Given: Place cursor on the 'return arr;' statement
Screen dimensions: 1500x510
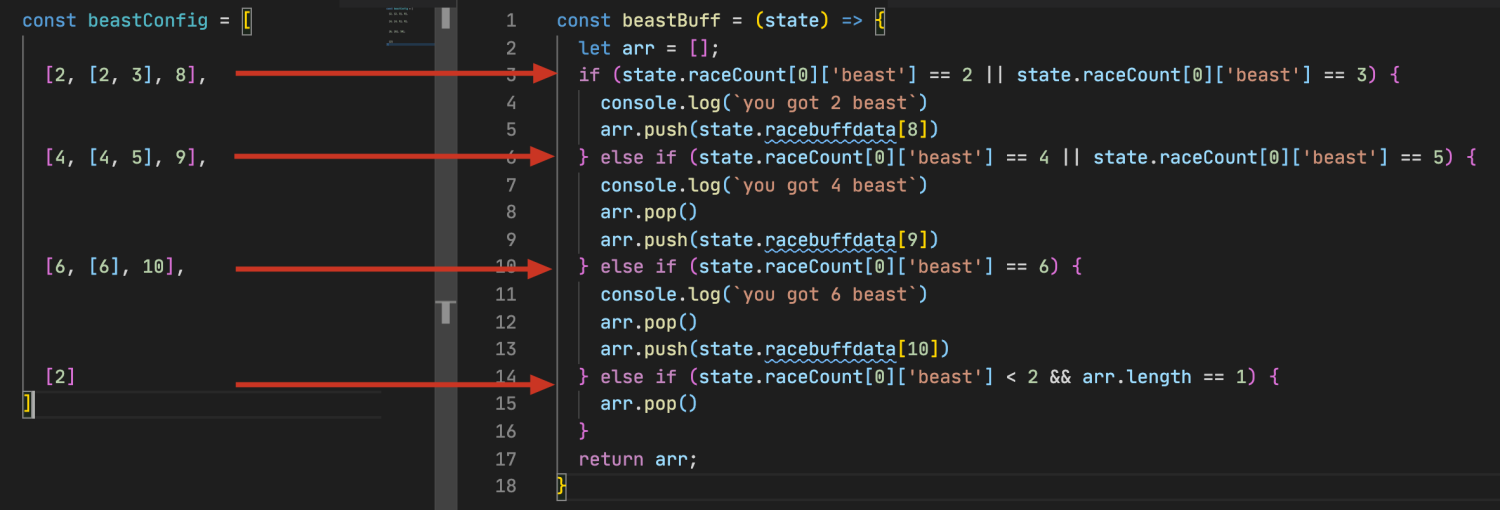Looking at the screenshot, I should pos(637,459).
